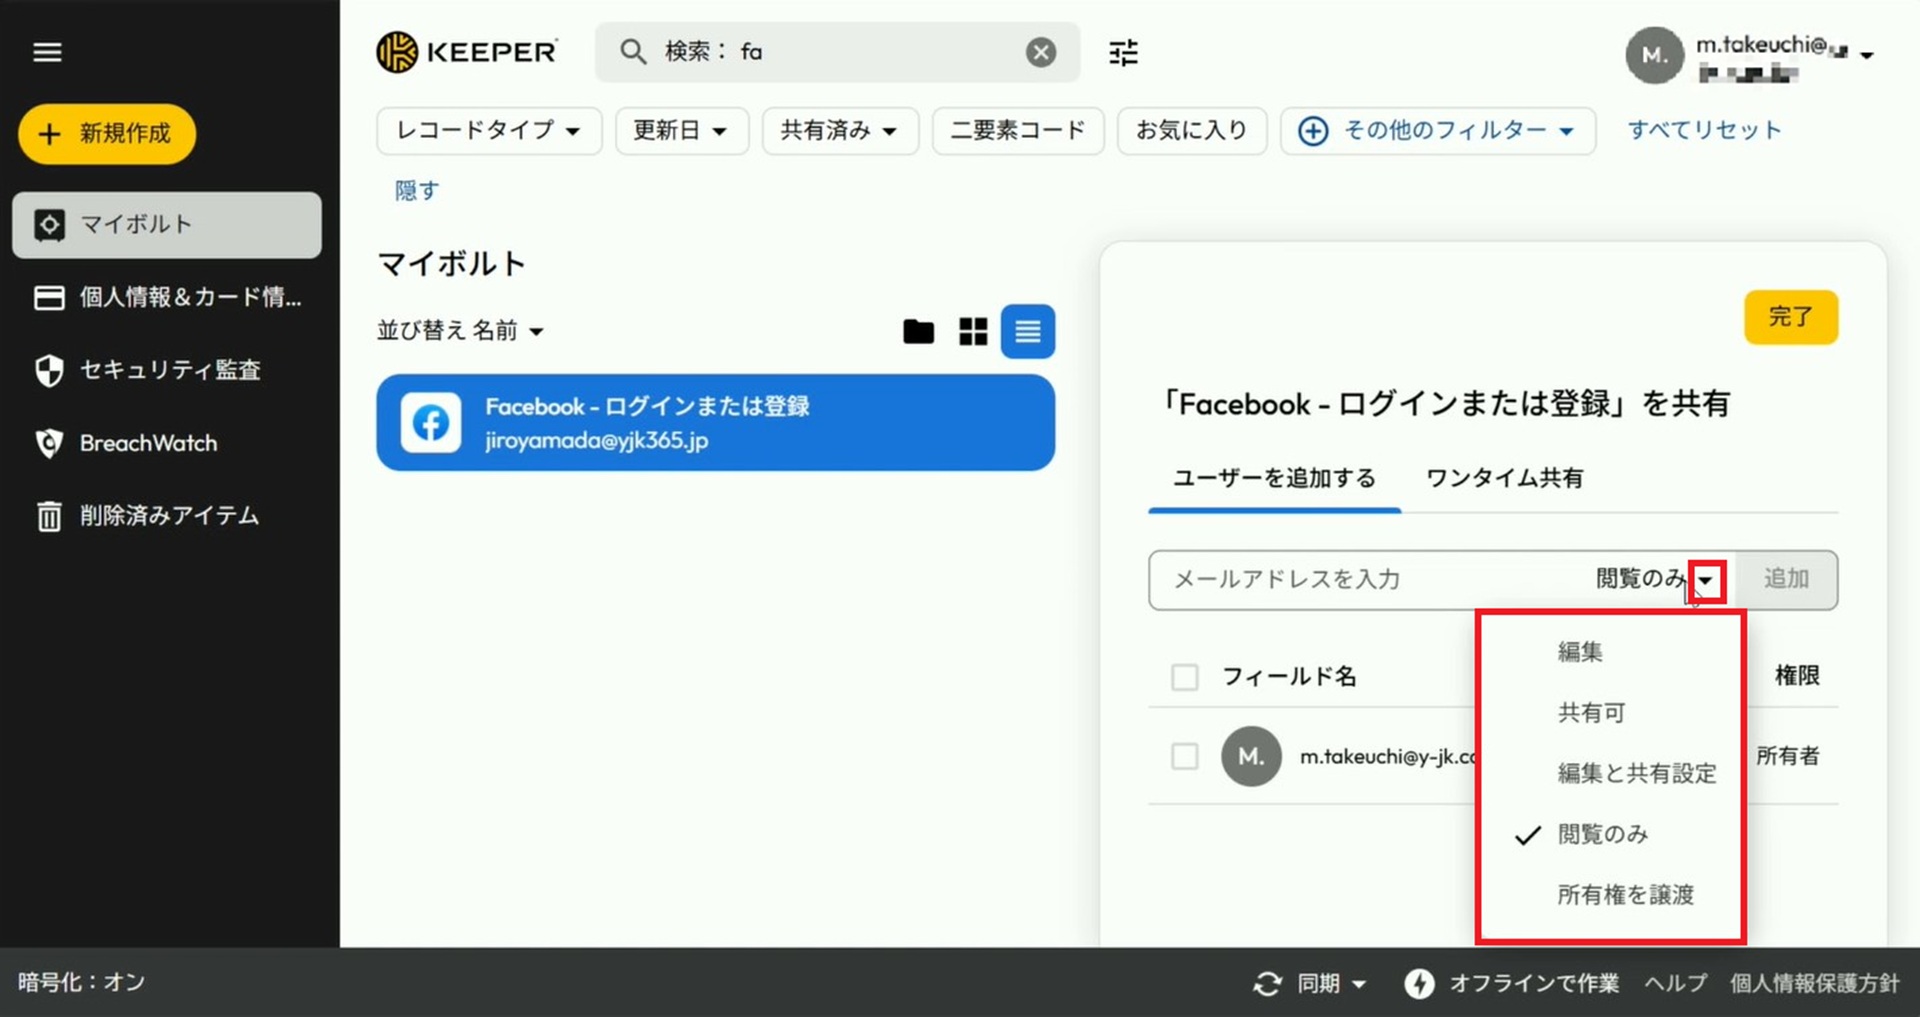Clear the search with the X icon
This screenshot has width=1920, height=1017.
(x=1040, y=52)
